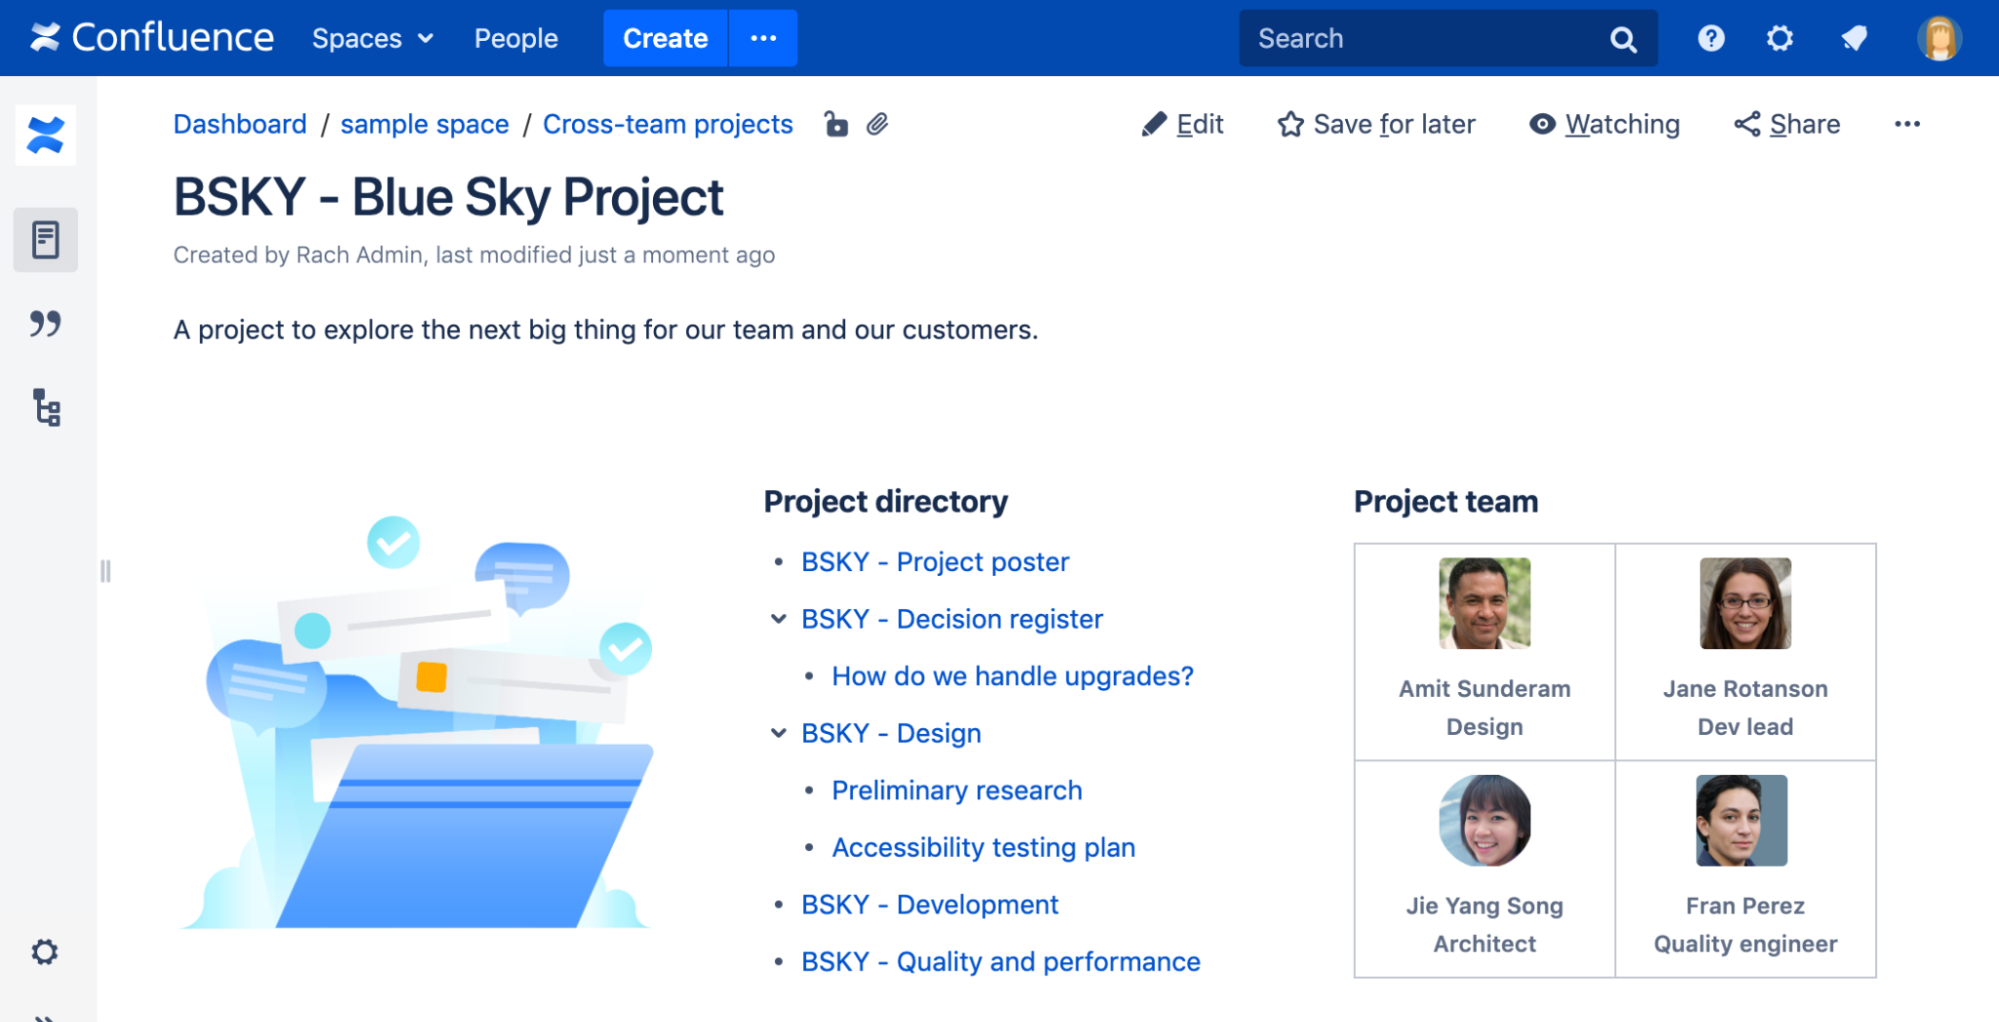Click the Create button
The height and width of the screenshot is (1022, 1999).
pyautogui.click(x=664, y=38)
